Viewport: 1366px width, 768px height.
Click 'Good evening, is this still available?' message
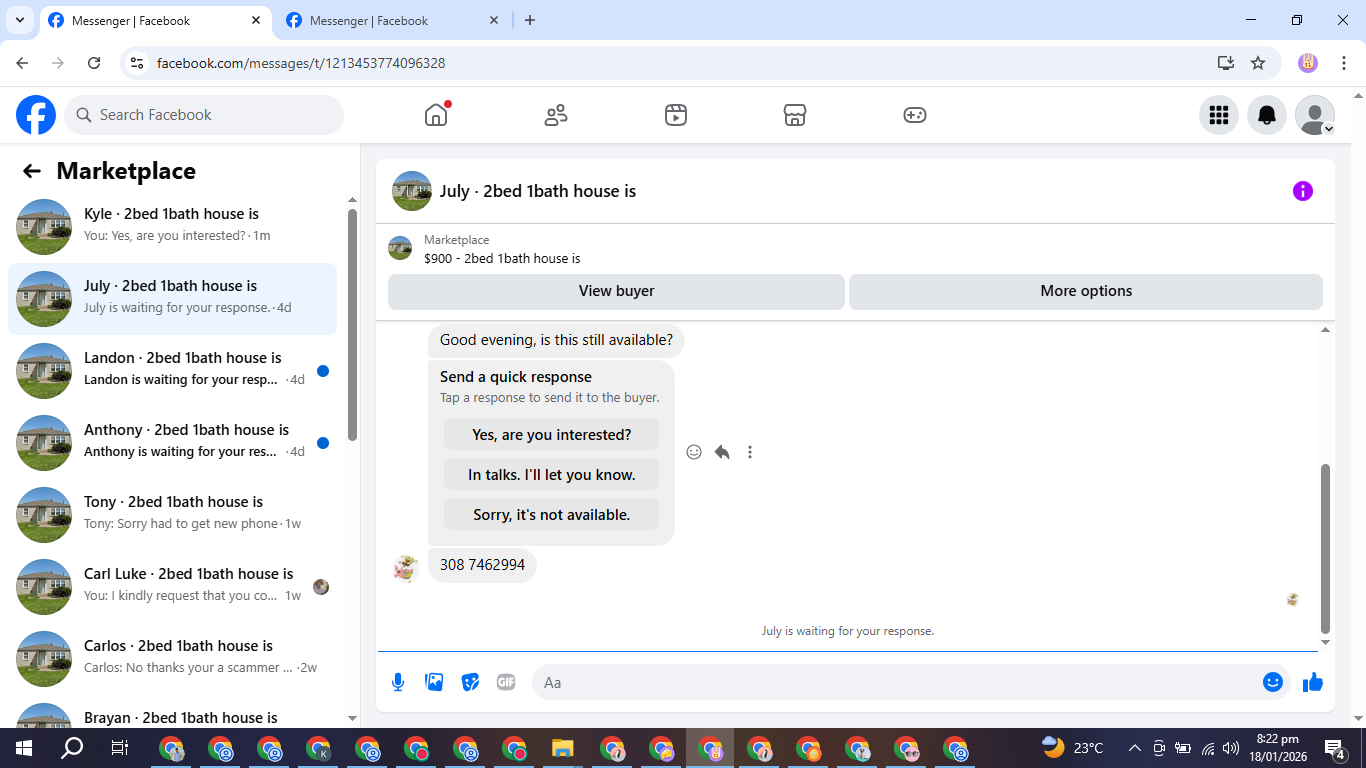click(x=556, y=340)
